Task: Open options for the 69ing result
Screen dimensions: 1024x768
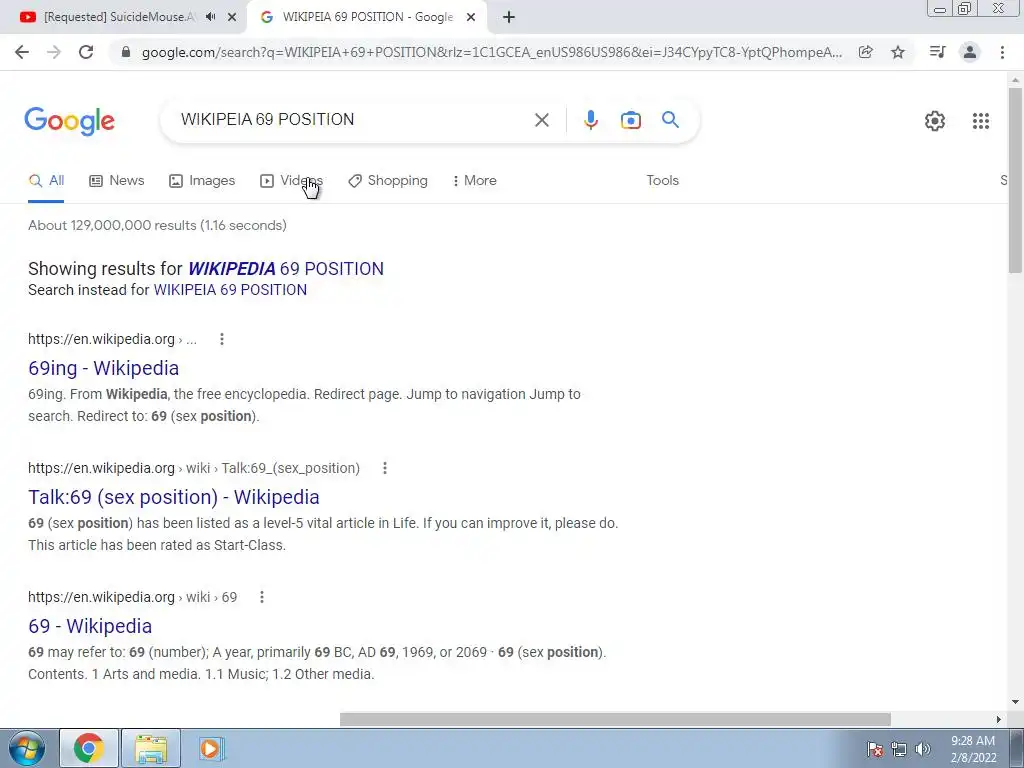Action: (x=222, y=339)
